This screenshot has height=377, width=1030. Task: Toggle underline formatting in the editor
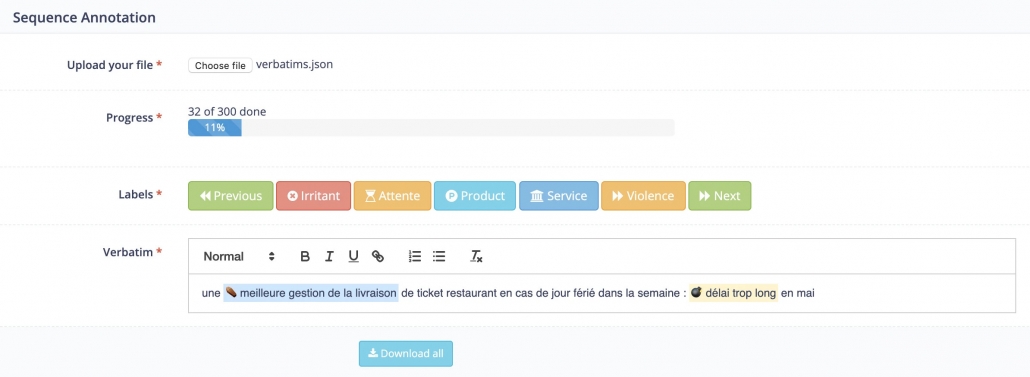[353, 257]
